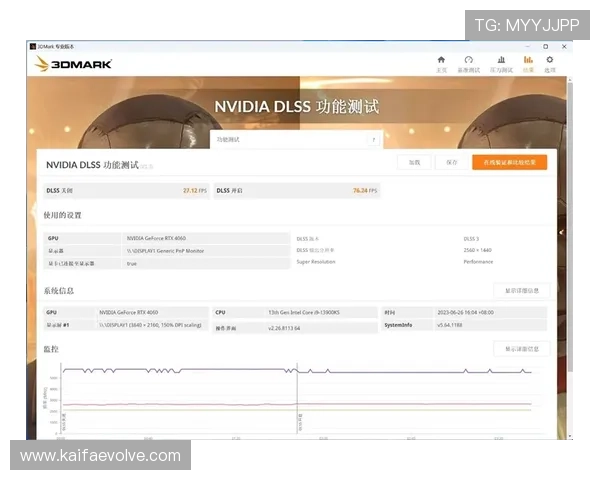Screen dimensions: 600x480
Task: Click orange 在线验证和比较结果 button
Action: tap(509, 162)
